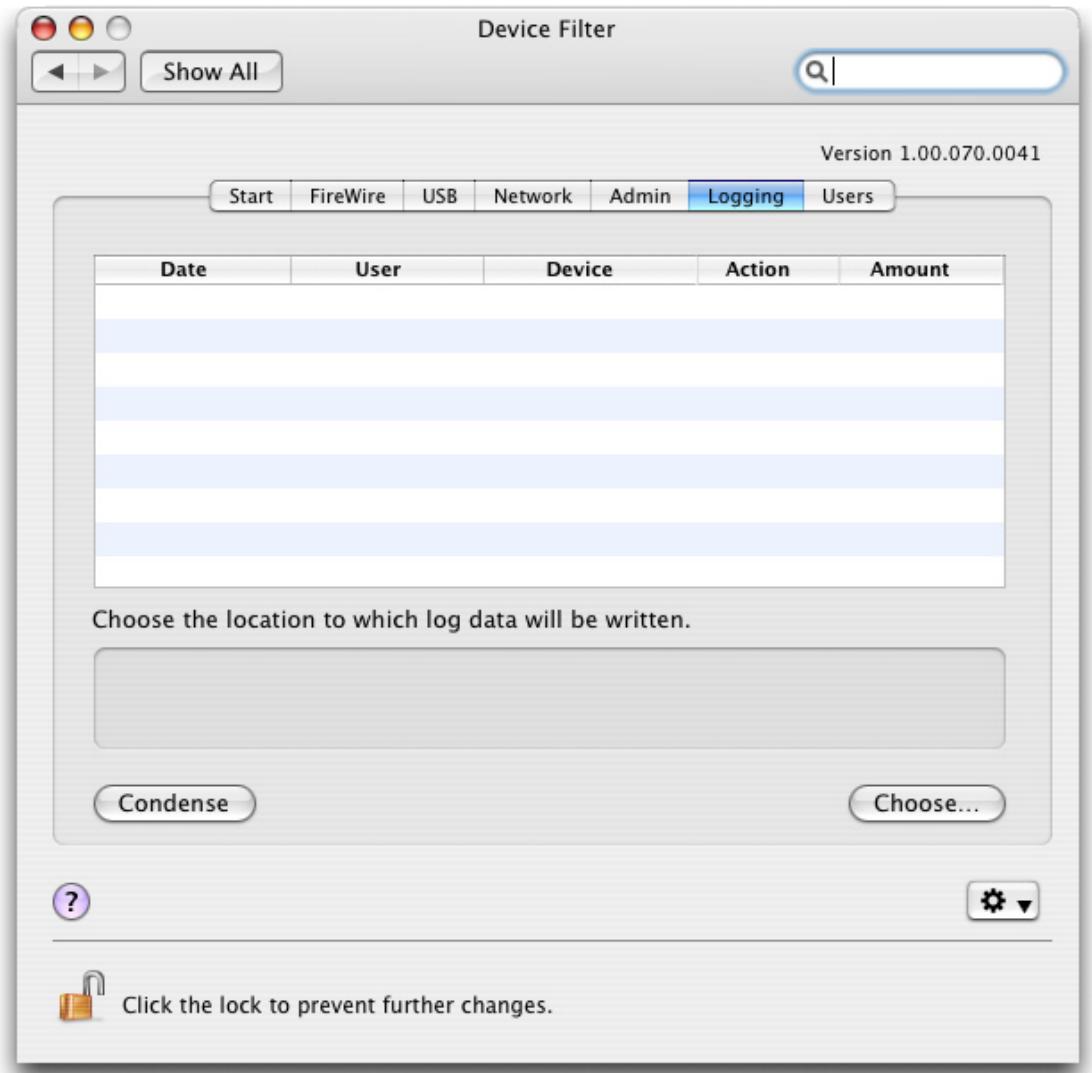Click the Choose... button
This screenshot has height=1073, width=1092.
926,804
